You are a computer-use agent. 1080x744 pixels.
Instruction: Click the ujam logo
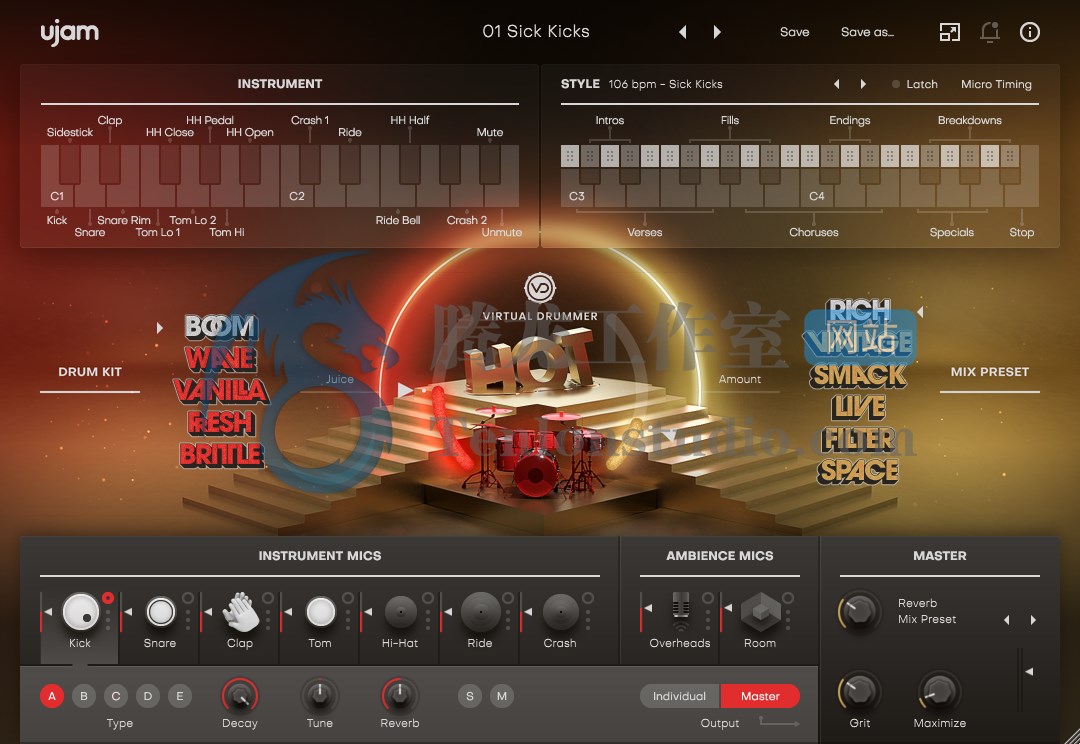click(70, 32)
